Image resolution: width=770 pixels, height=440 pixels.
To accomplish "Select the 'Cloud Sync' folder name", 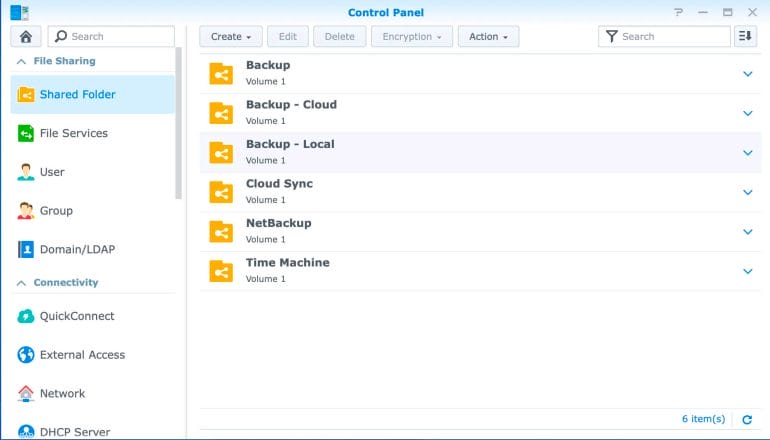I will (279, 184).
